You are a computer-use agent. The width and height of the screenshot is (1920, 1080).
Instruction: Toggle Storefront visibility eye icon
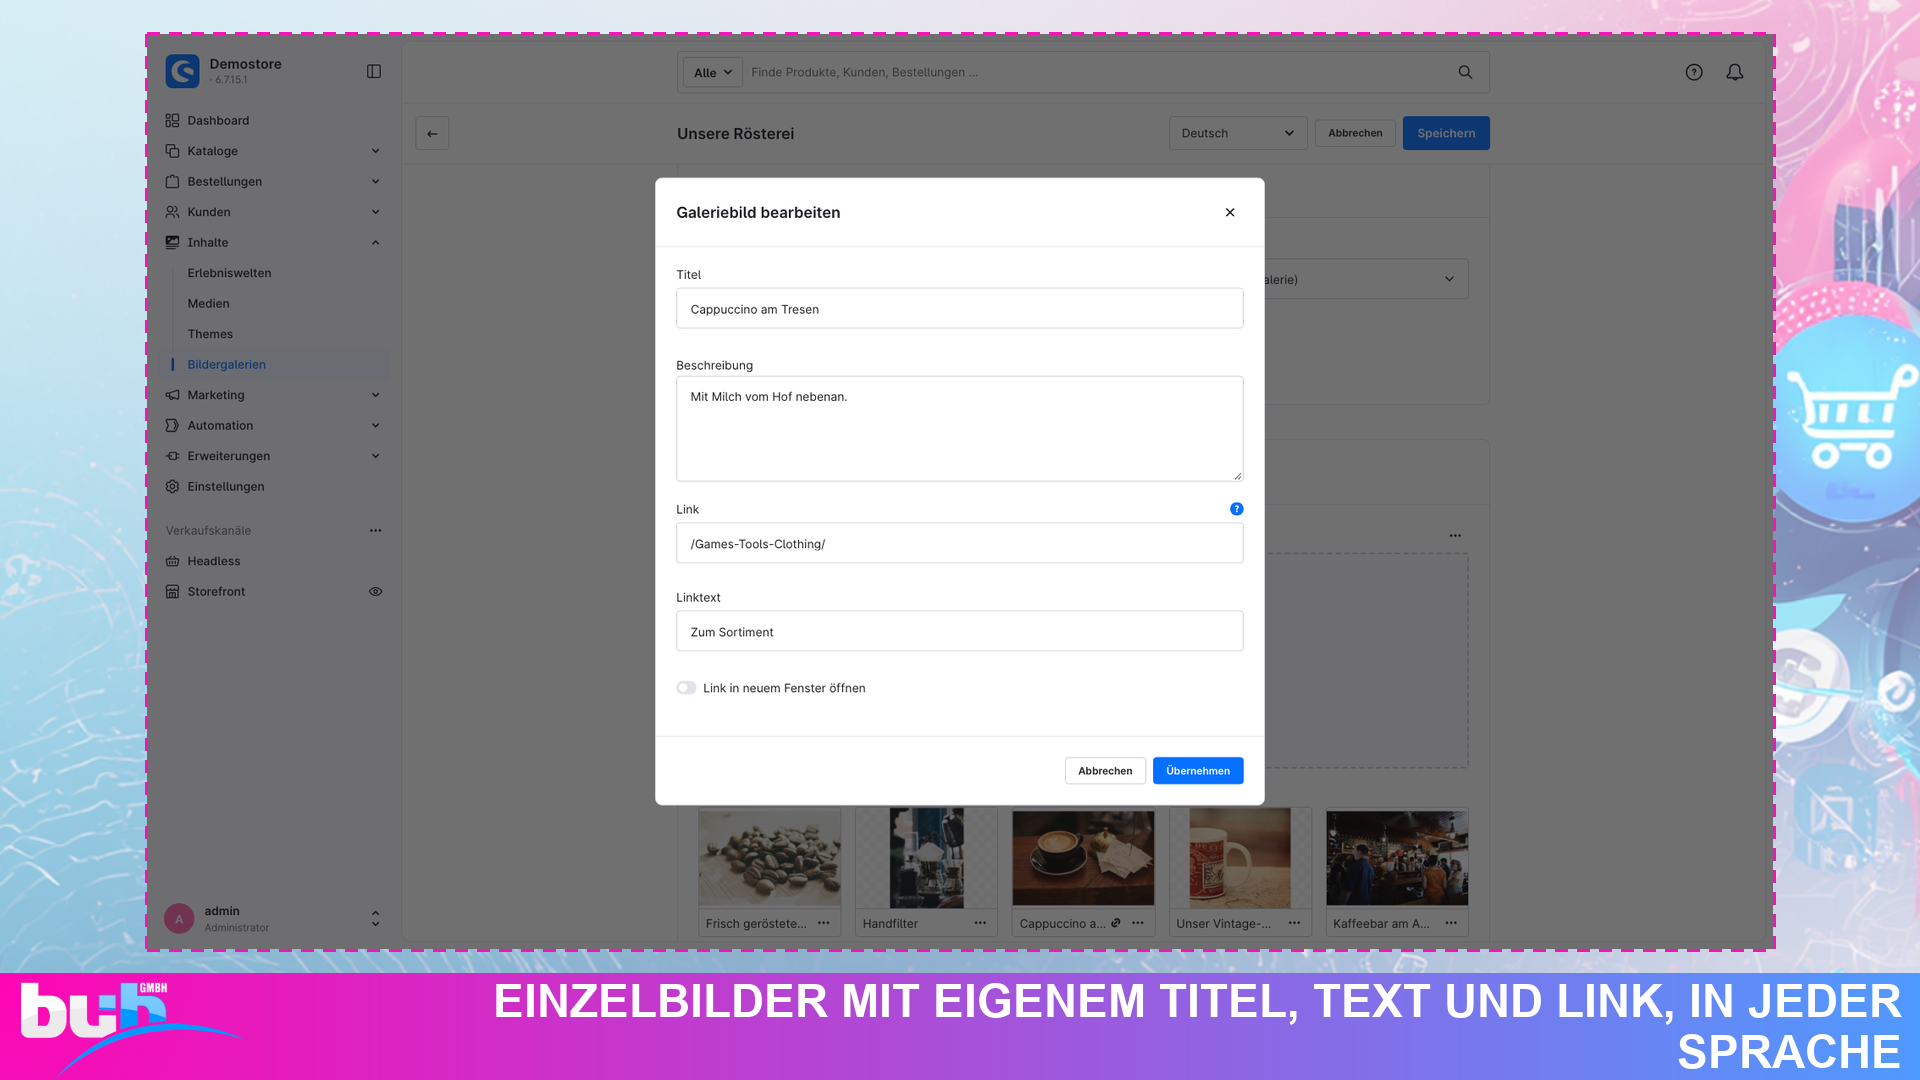[x=375, y=592]
